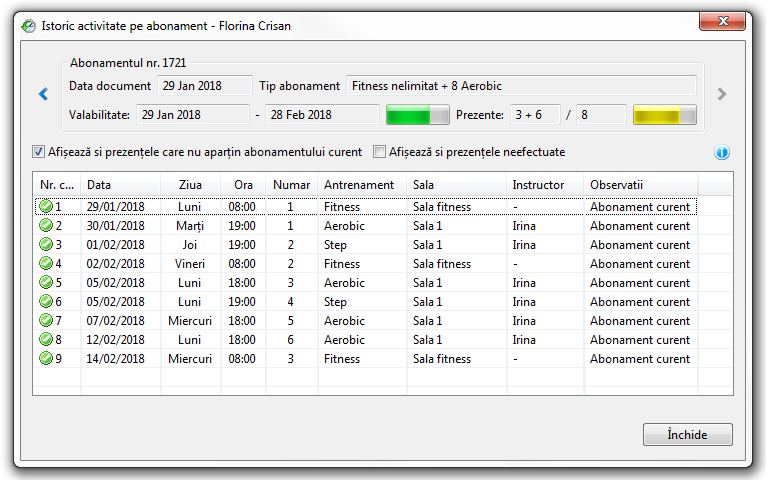
Task: Click the yellow attendance progress bar
Action: pyautogui.click(x=664, y=115)
